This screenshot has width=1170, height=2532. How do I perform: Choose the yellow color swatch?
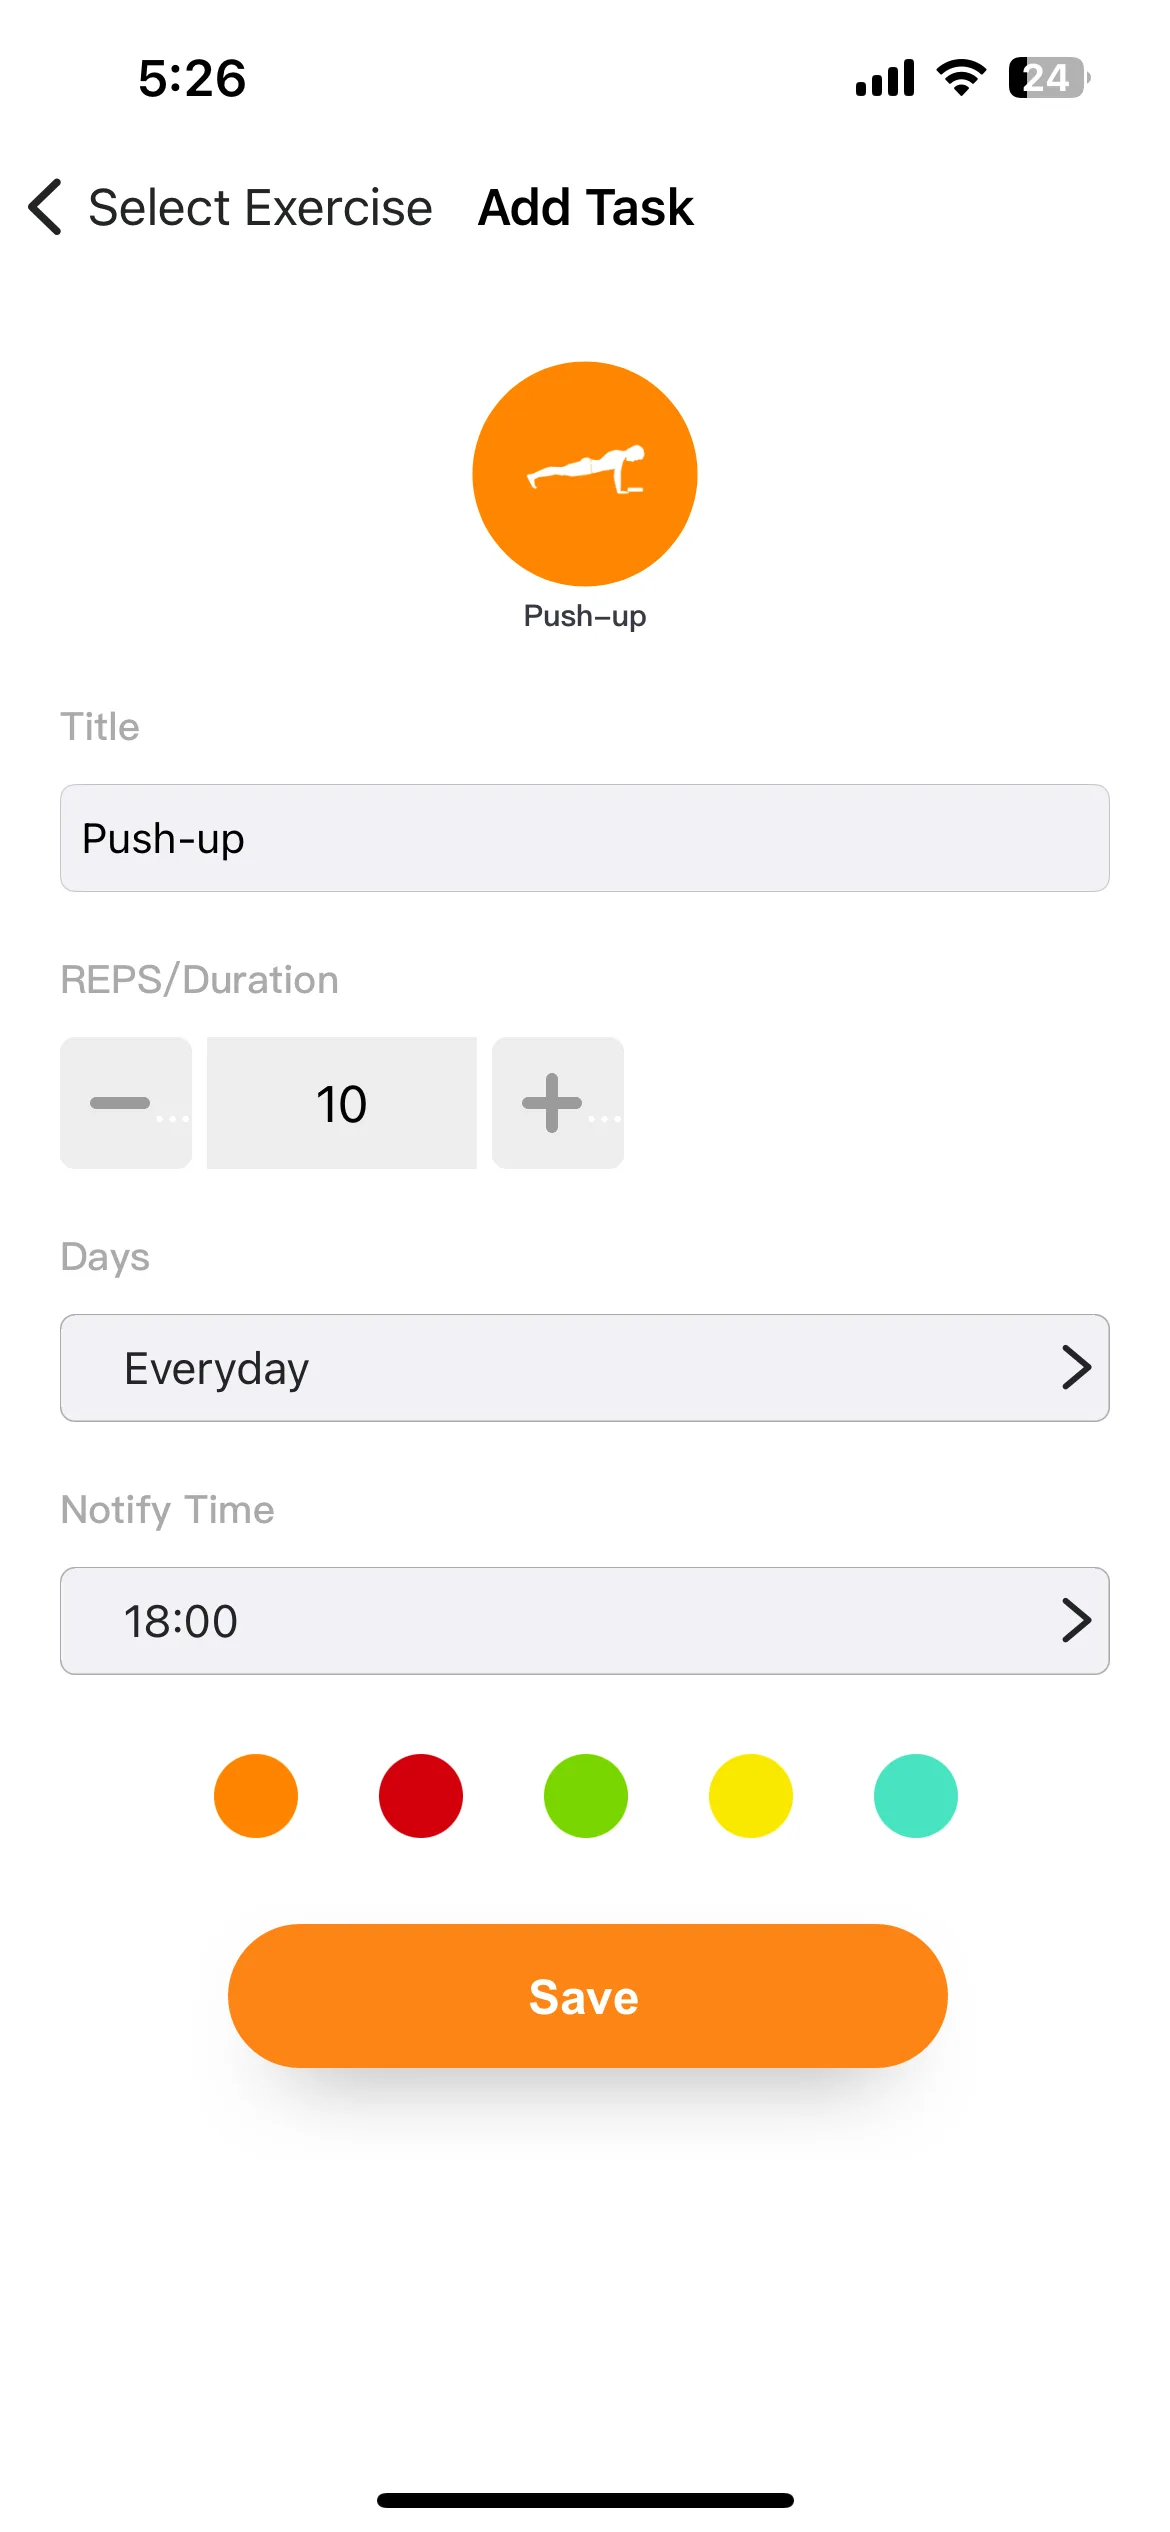[x=751, y=1795]
